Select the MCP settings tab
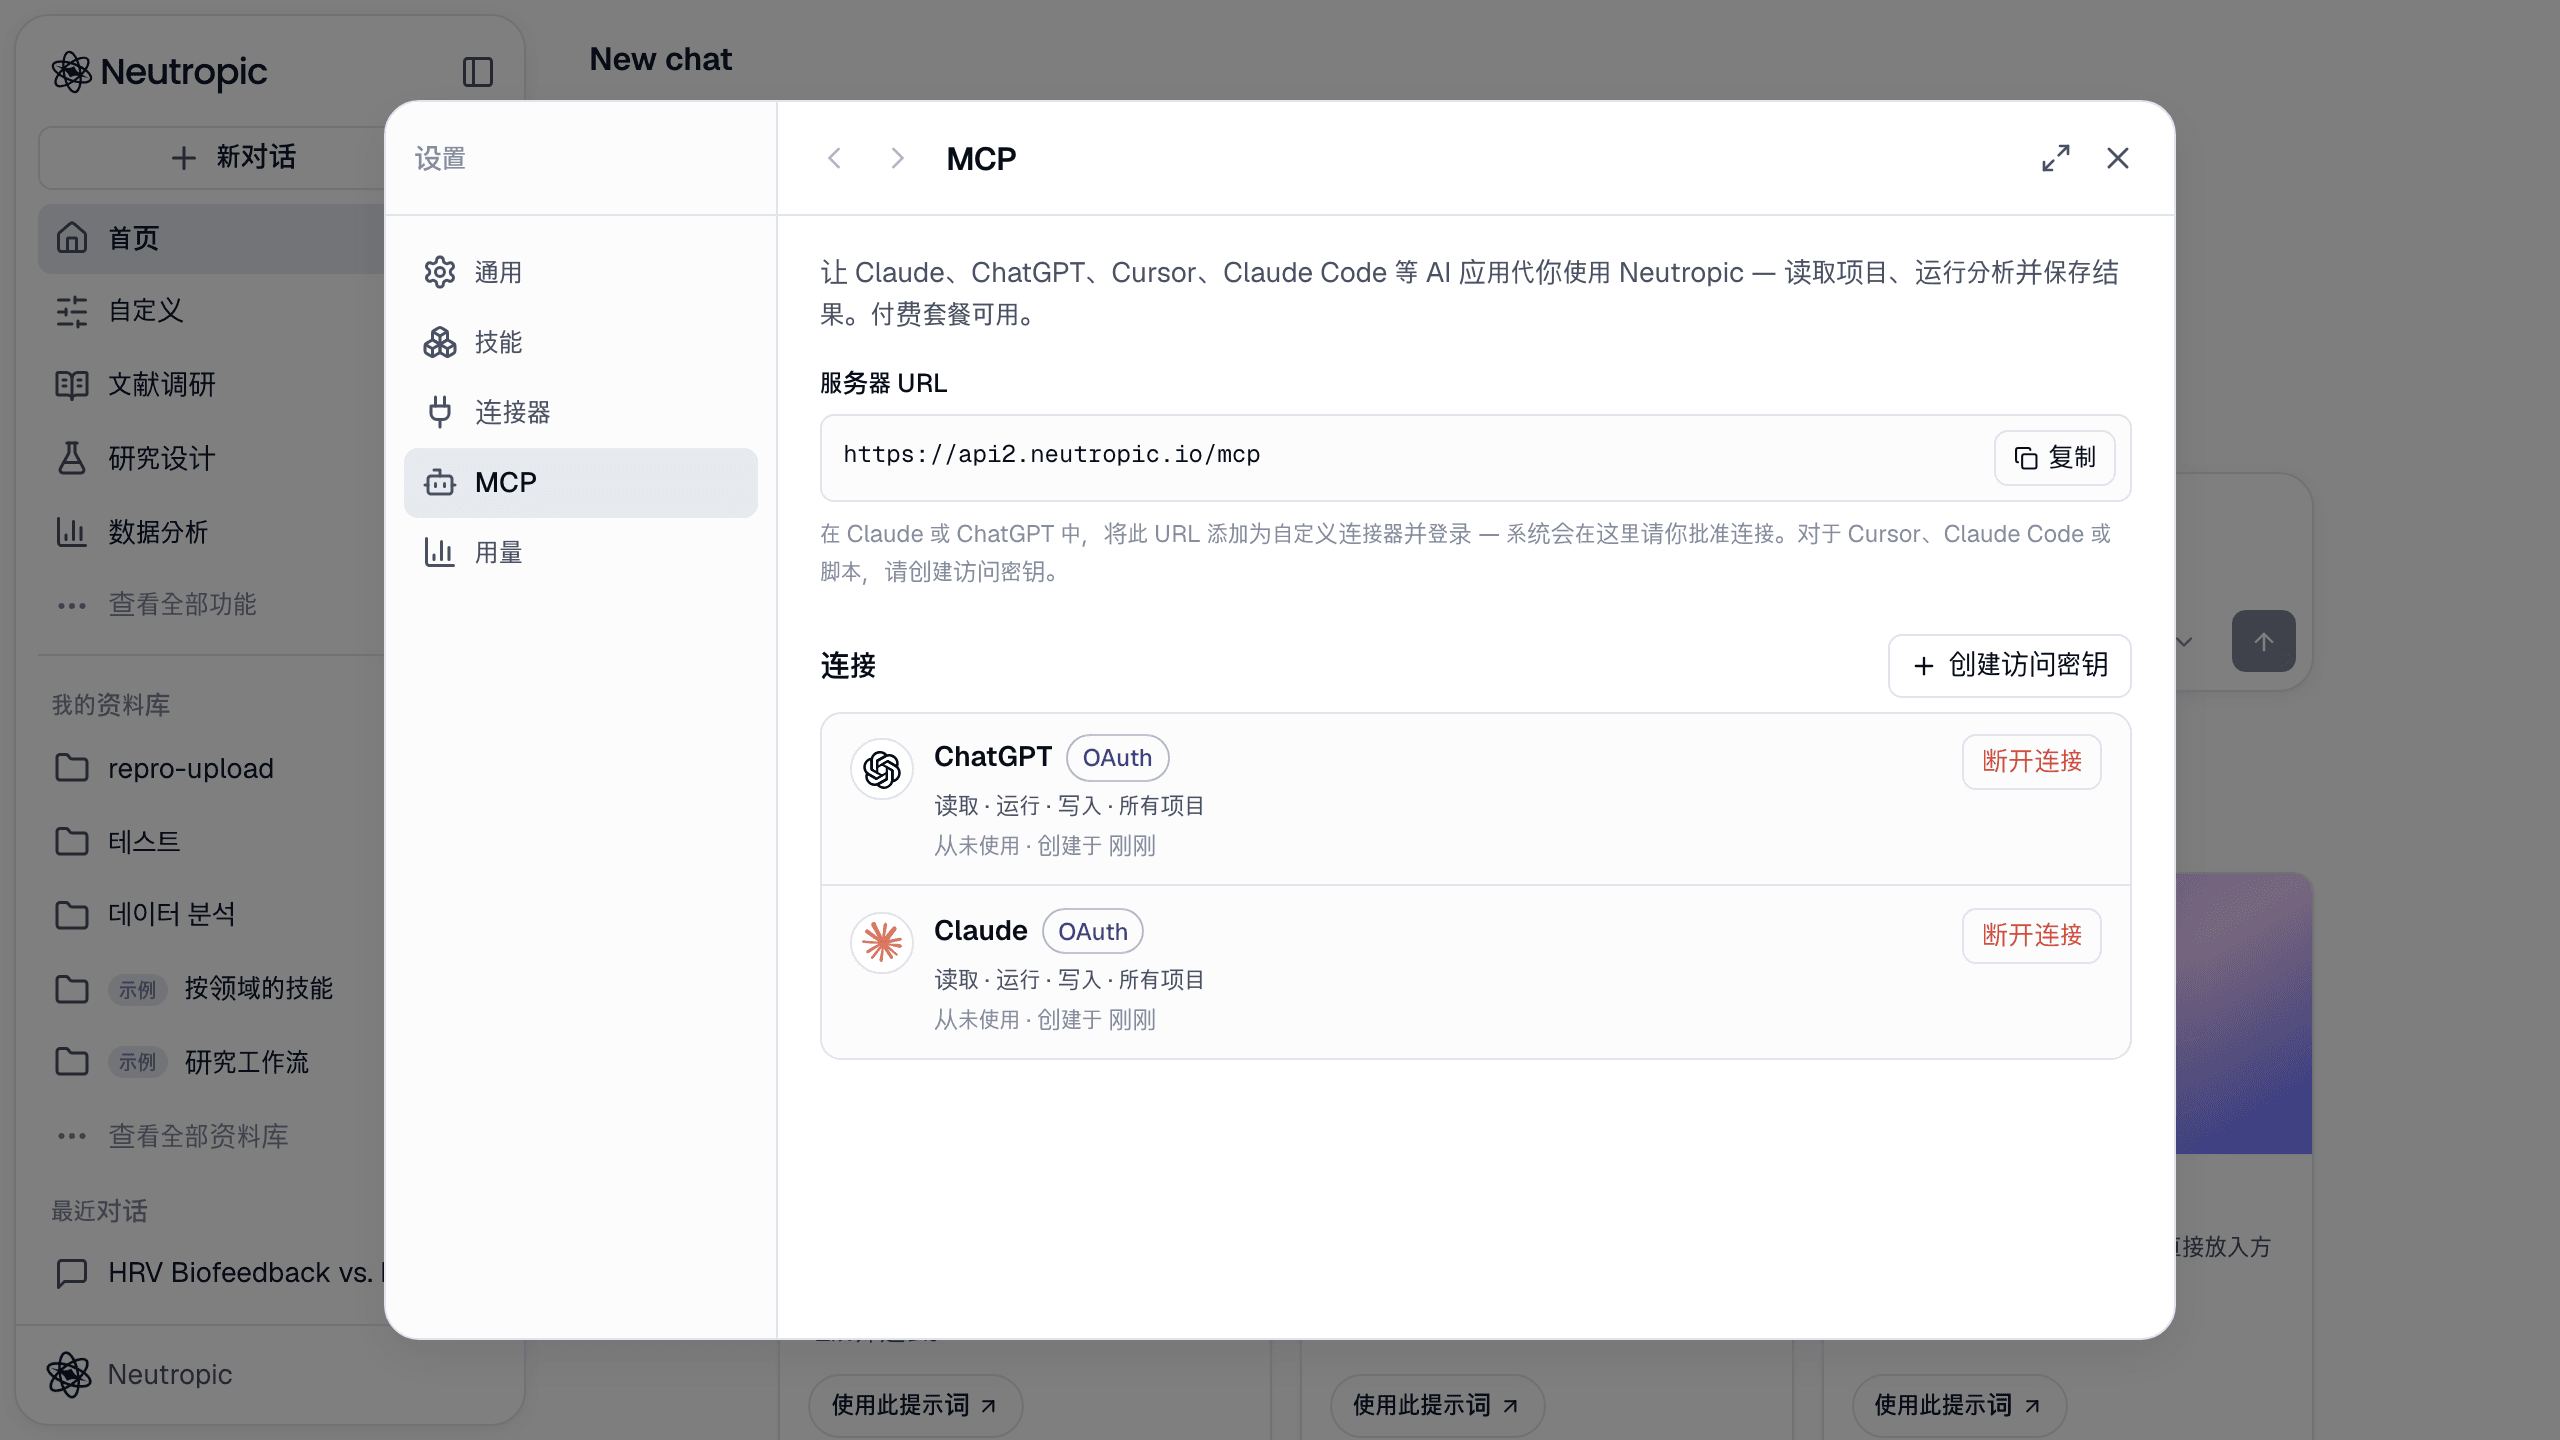 point(580,483)
